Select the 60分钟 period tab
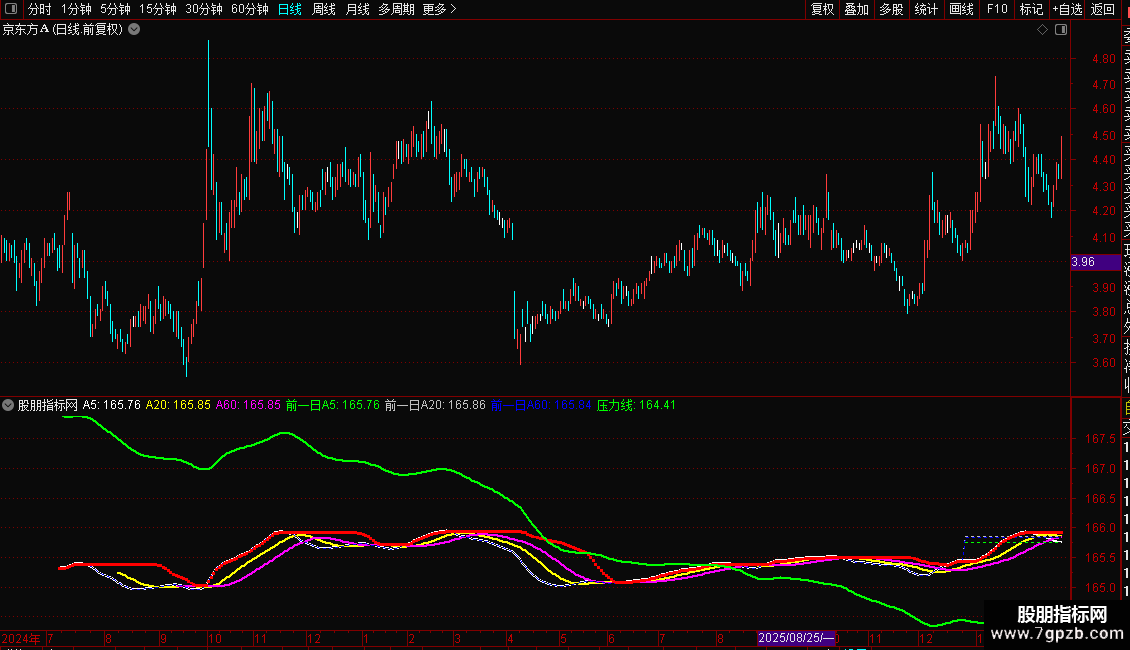This screenshot has height=650, width=1130. [x=249, y=9]
